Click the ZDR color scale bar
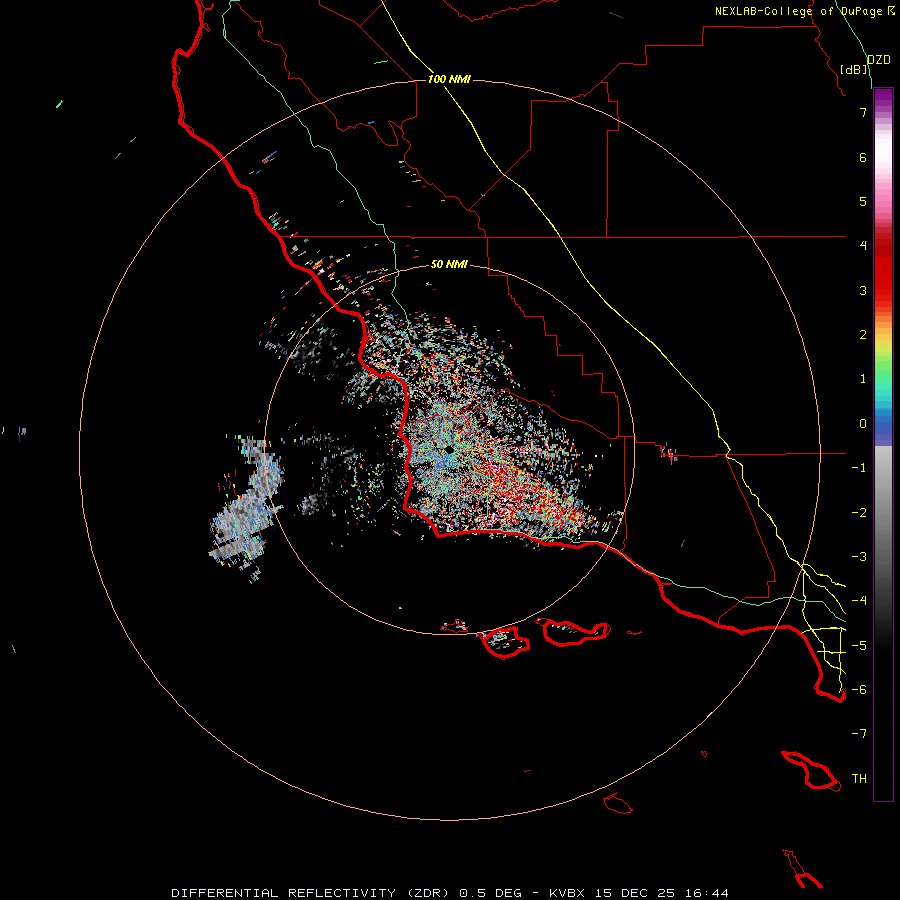Image resolution: width=900 pixels, height=900 pixels. 883,444
